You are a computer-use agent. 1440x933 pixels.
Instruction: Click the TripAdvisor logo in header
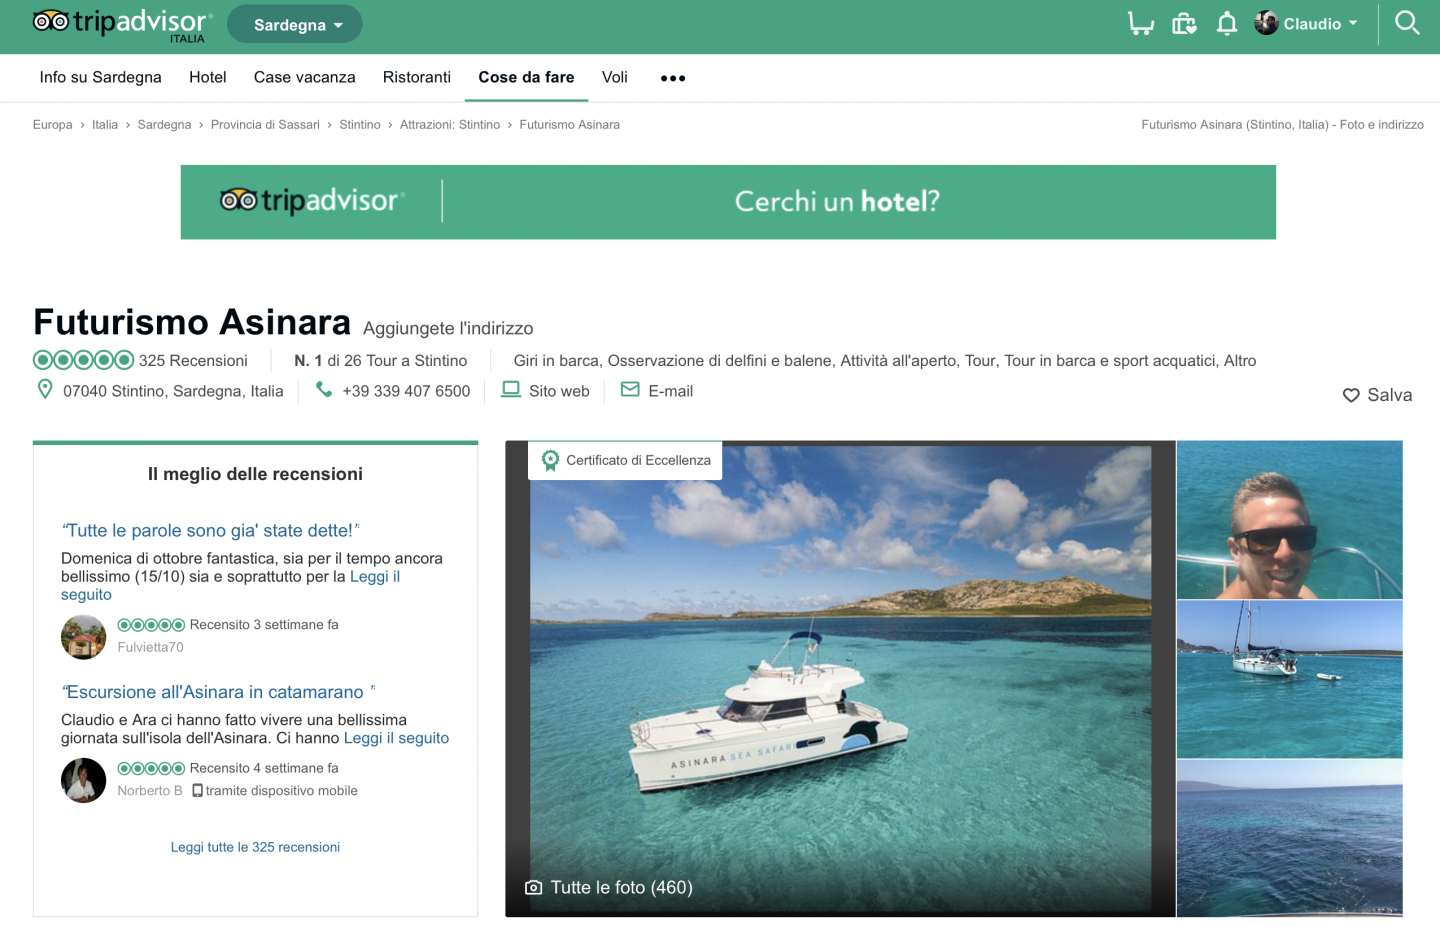click(x=122, y=24)
